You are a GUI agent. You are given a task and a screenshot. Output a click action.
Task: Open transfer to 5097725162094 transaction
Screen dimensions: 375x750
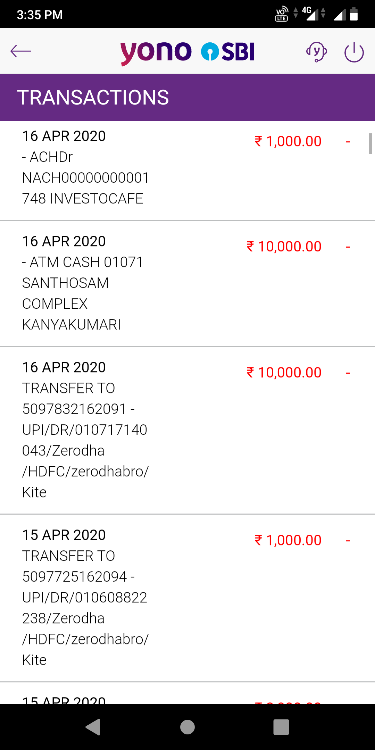(188, 598)
